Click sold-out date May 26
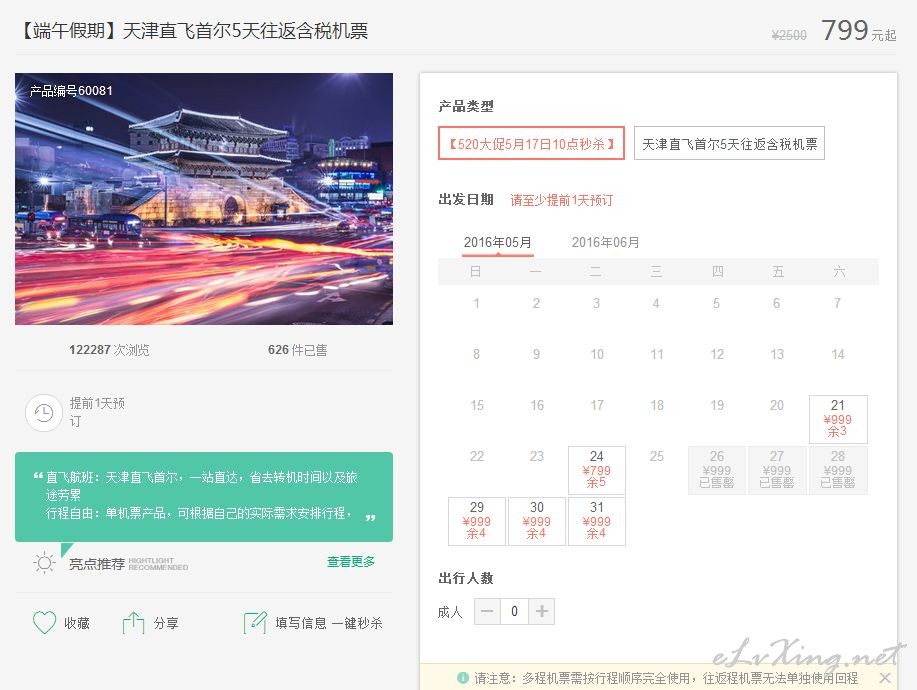Viewport: 917px width, 690px height. click(x=717, y=470)
